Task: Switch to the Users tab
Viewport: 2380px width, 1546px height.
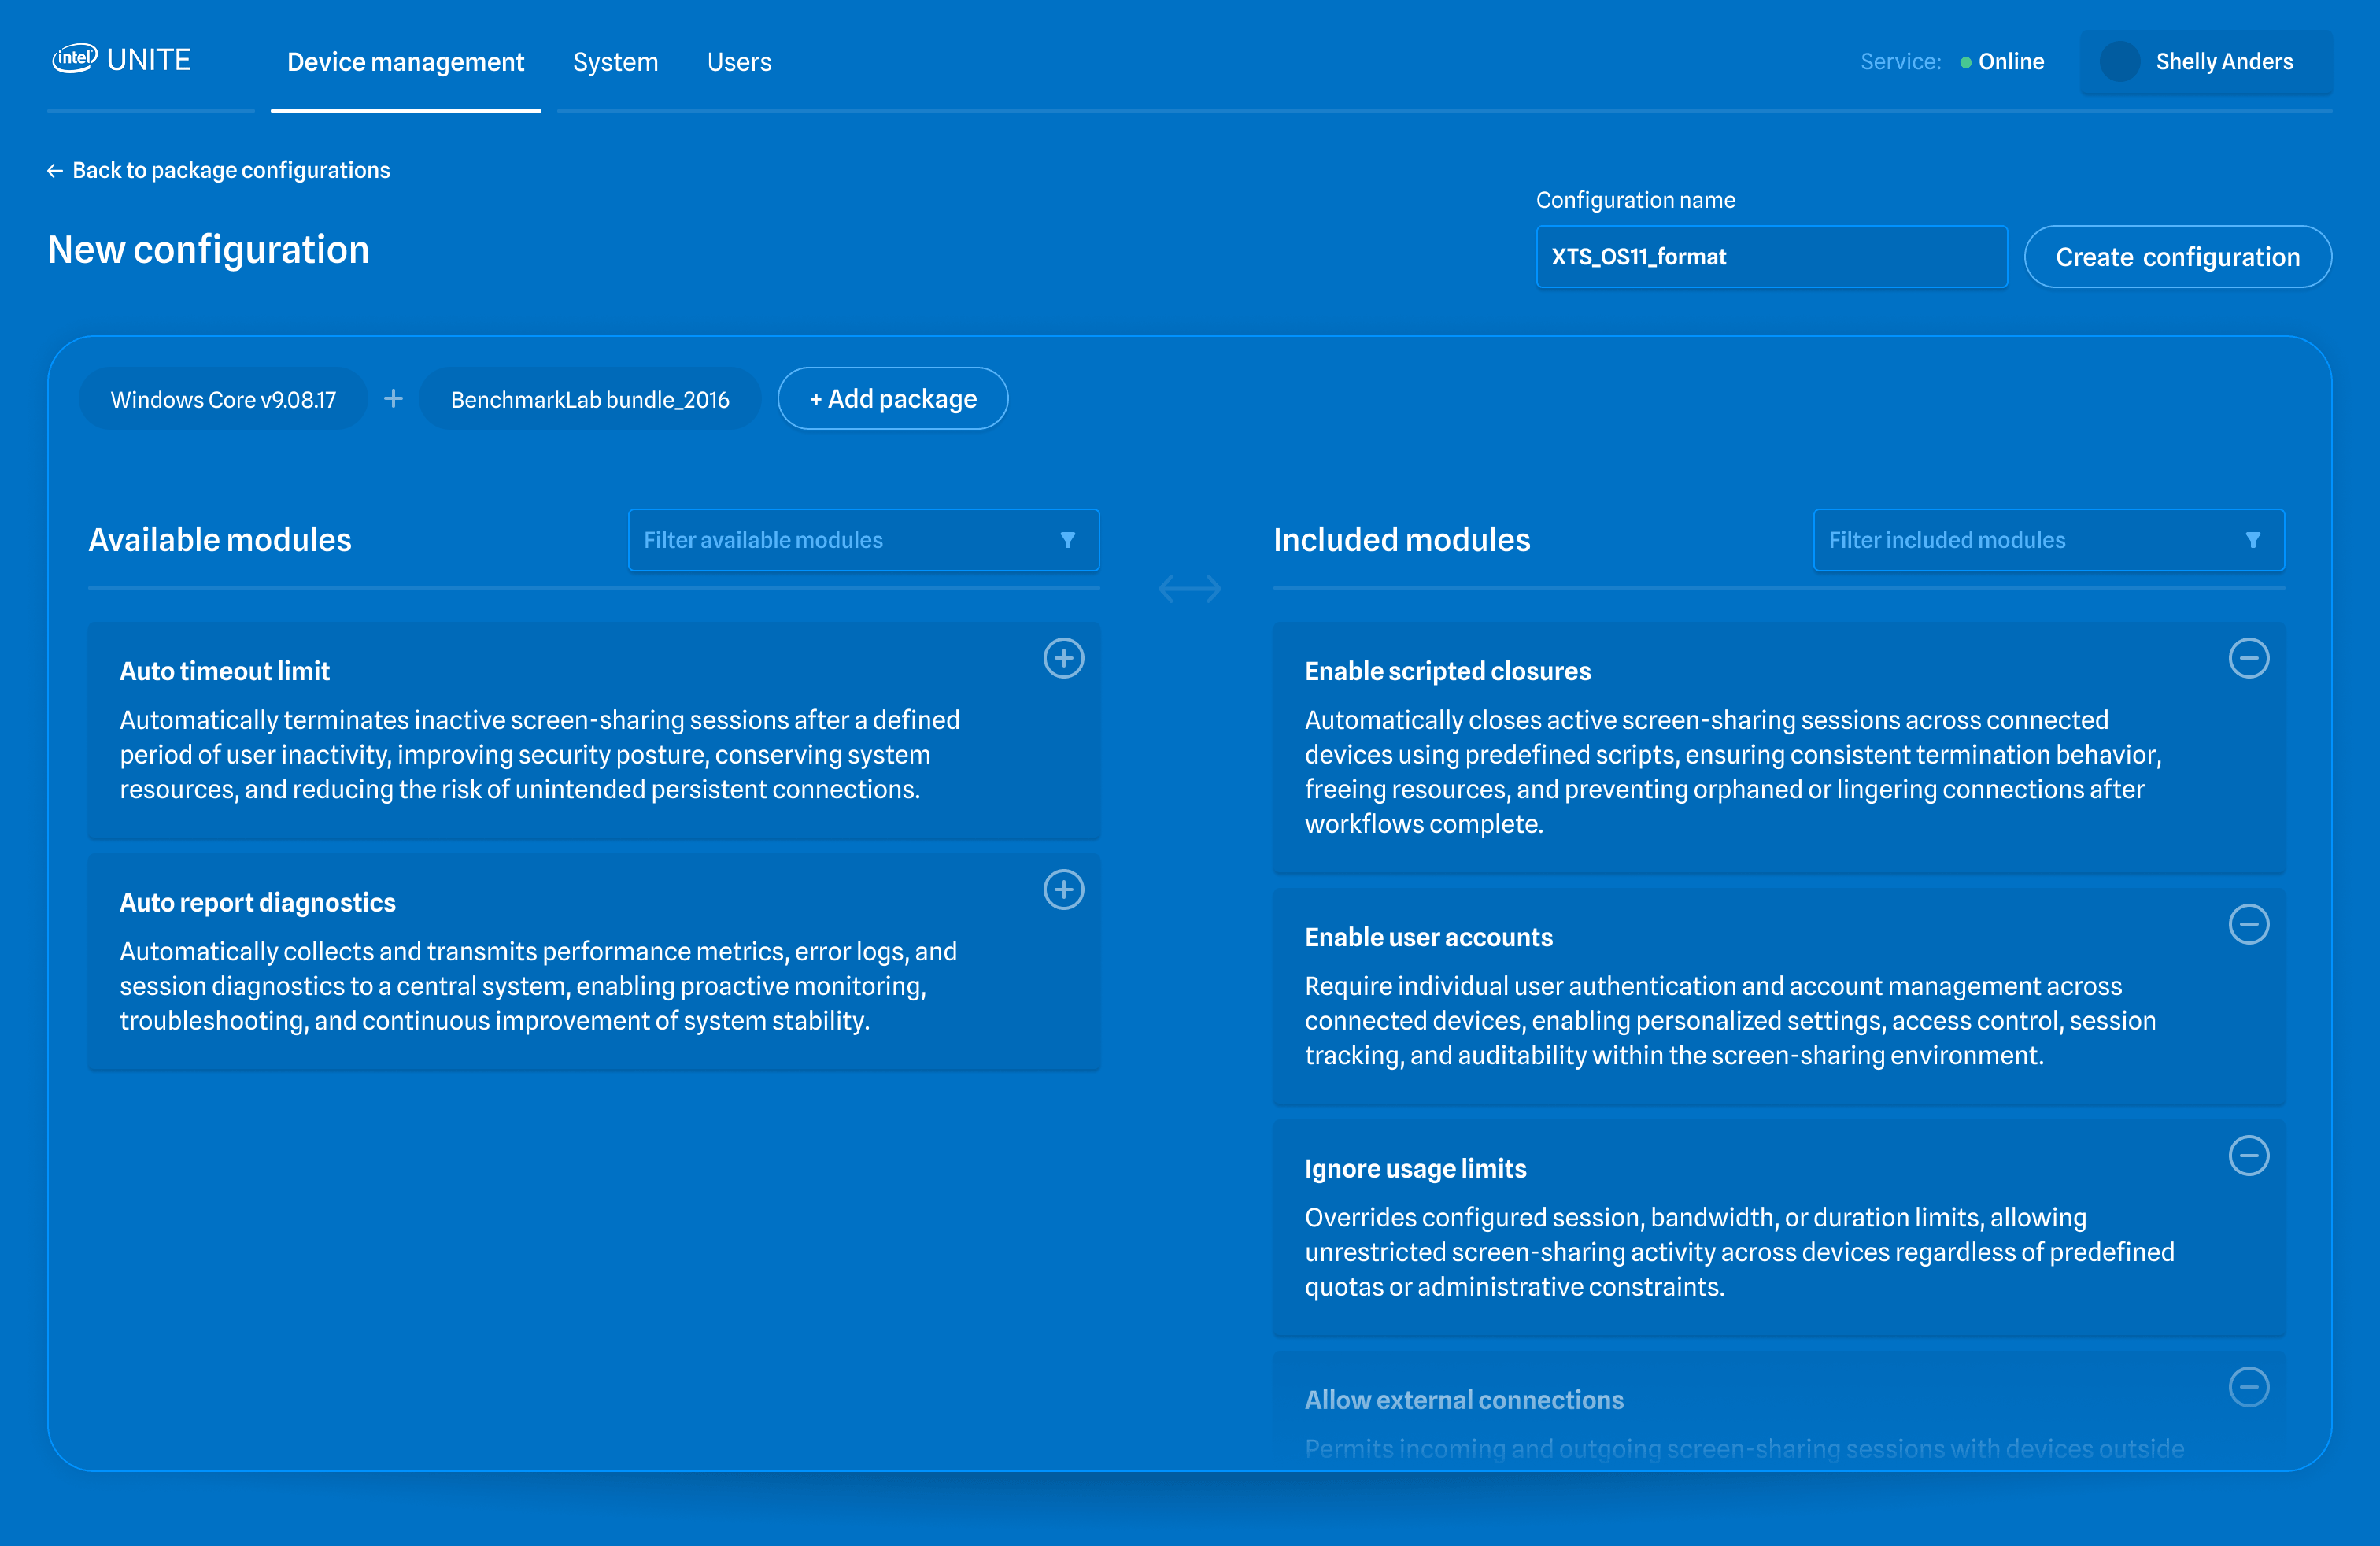Action: pos(739,61)
